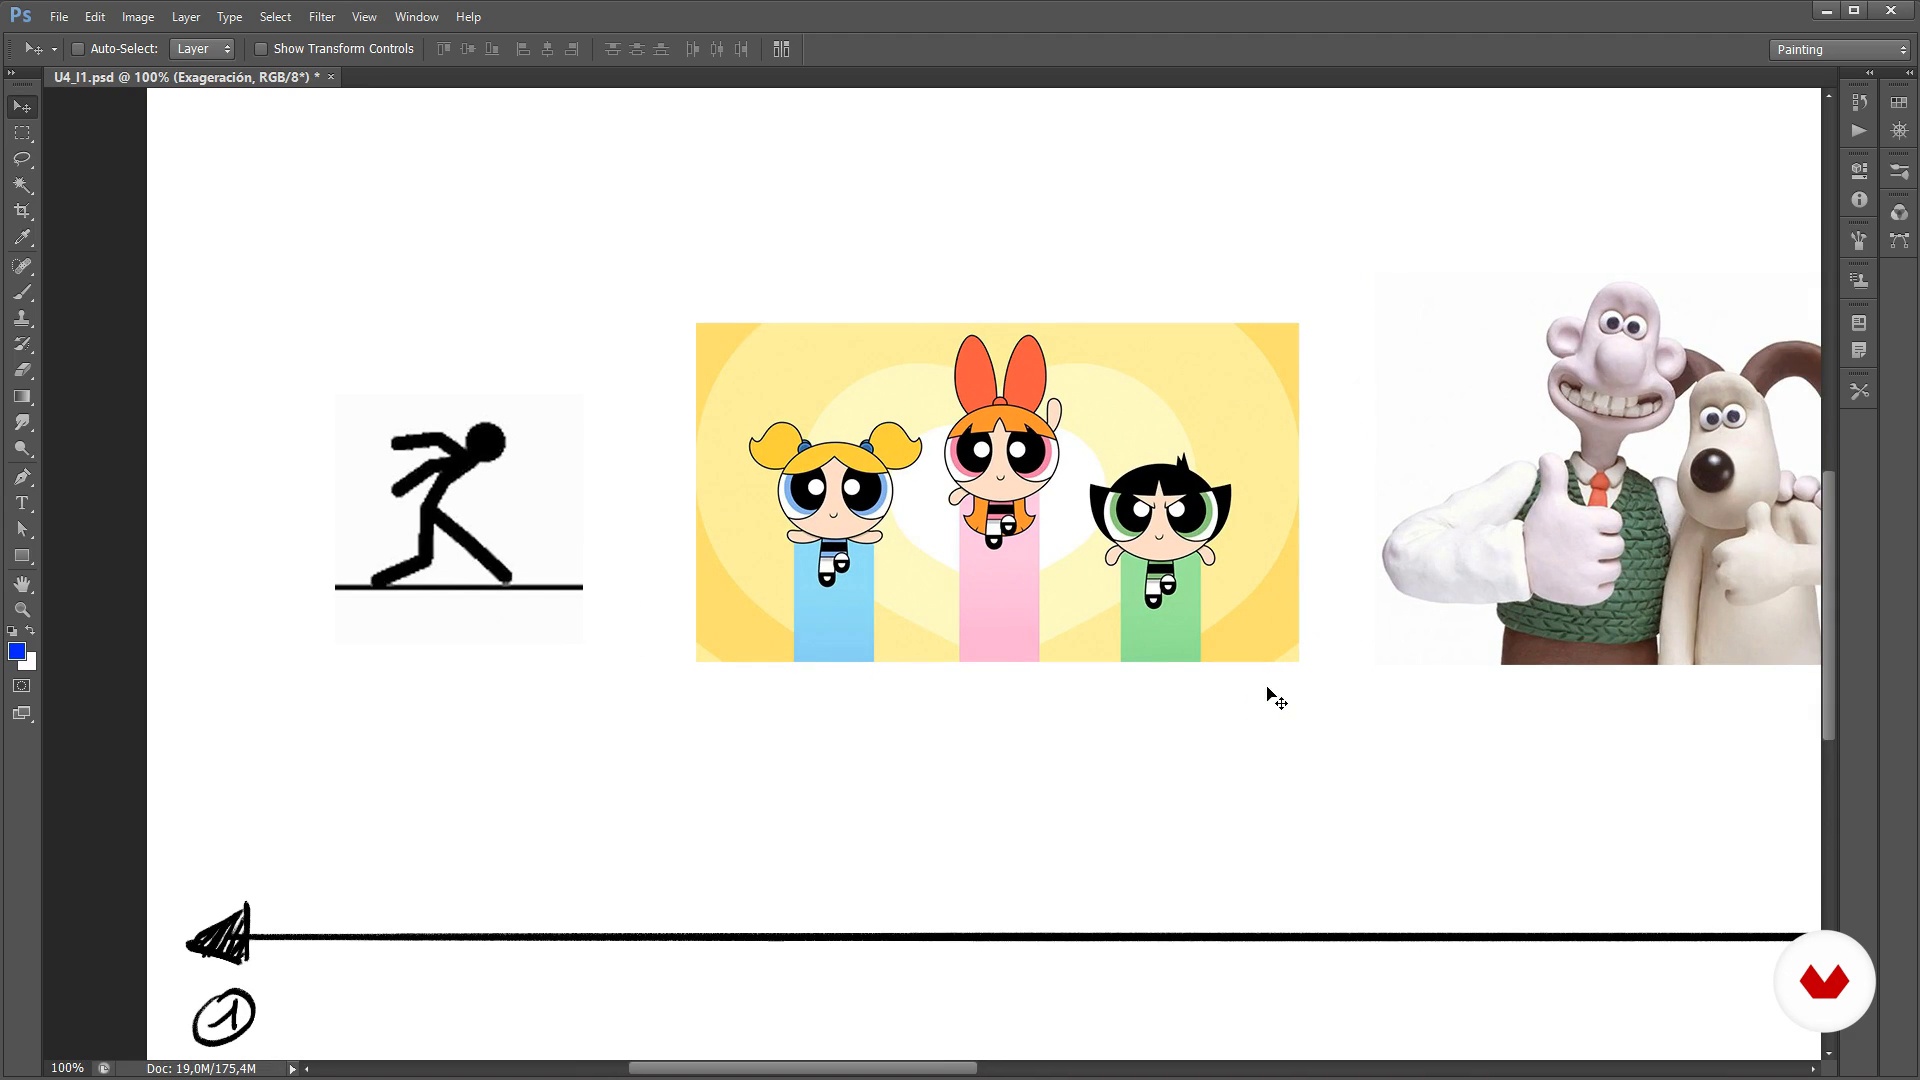Open the Info panel icon
Screen dimensions: 1920x1080
pos(1859,200)
